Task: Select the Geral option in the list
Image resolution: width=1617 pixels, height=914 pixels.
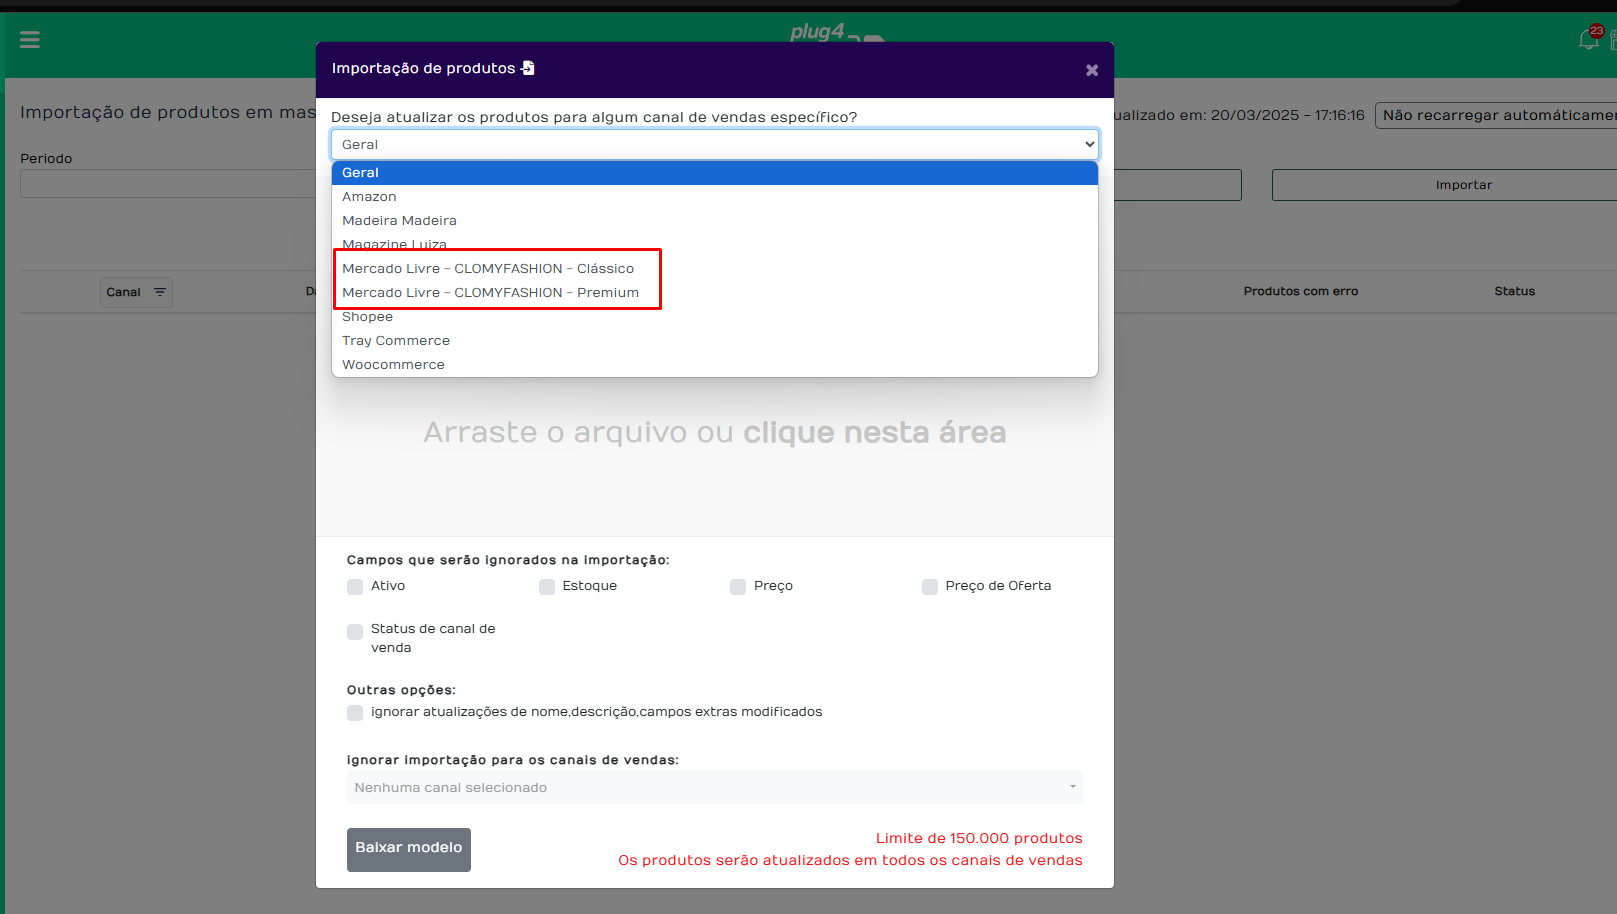Action: pos(715,173)
